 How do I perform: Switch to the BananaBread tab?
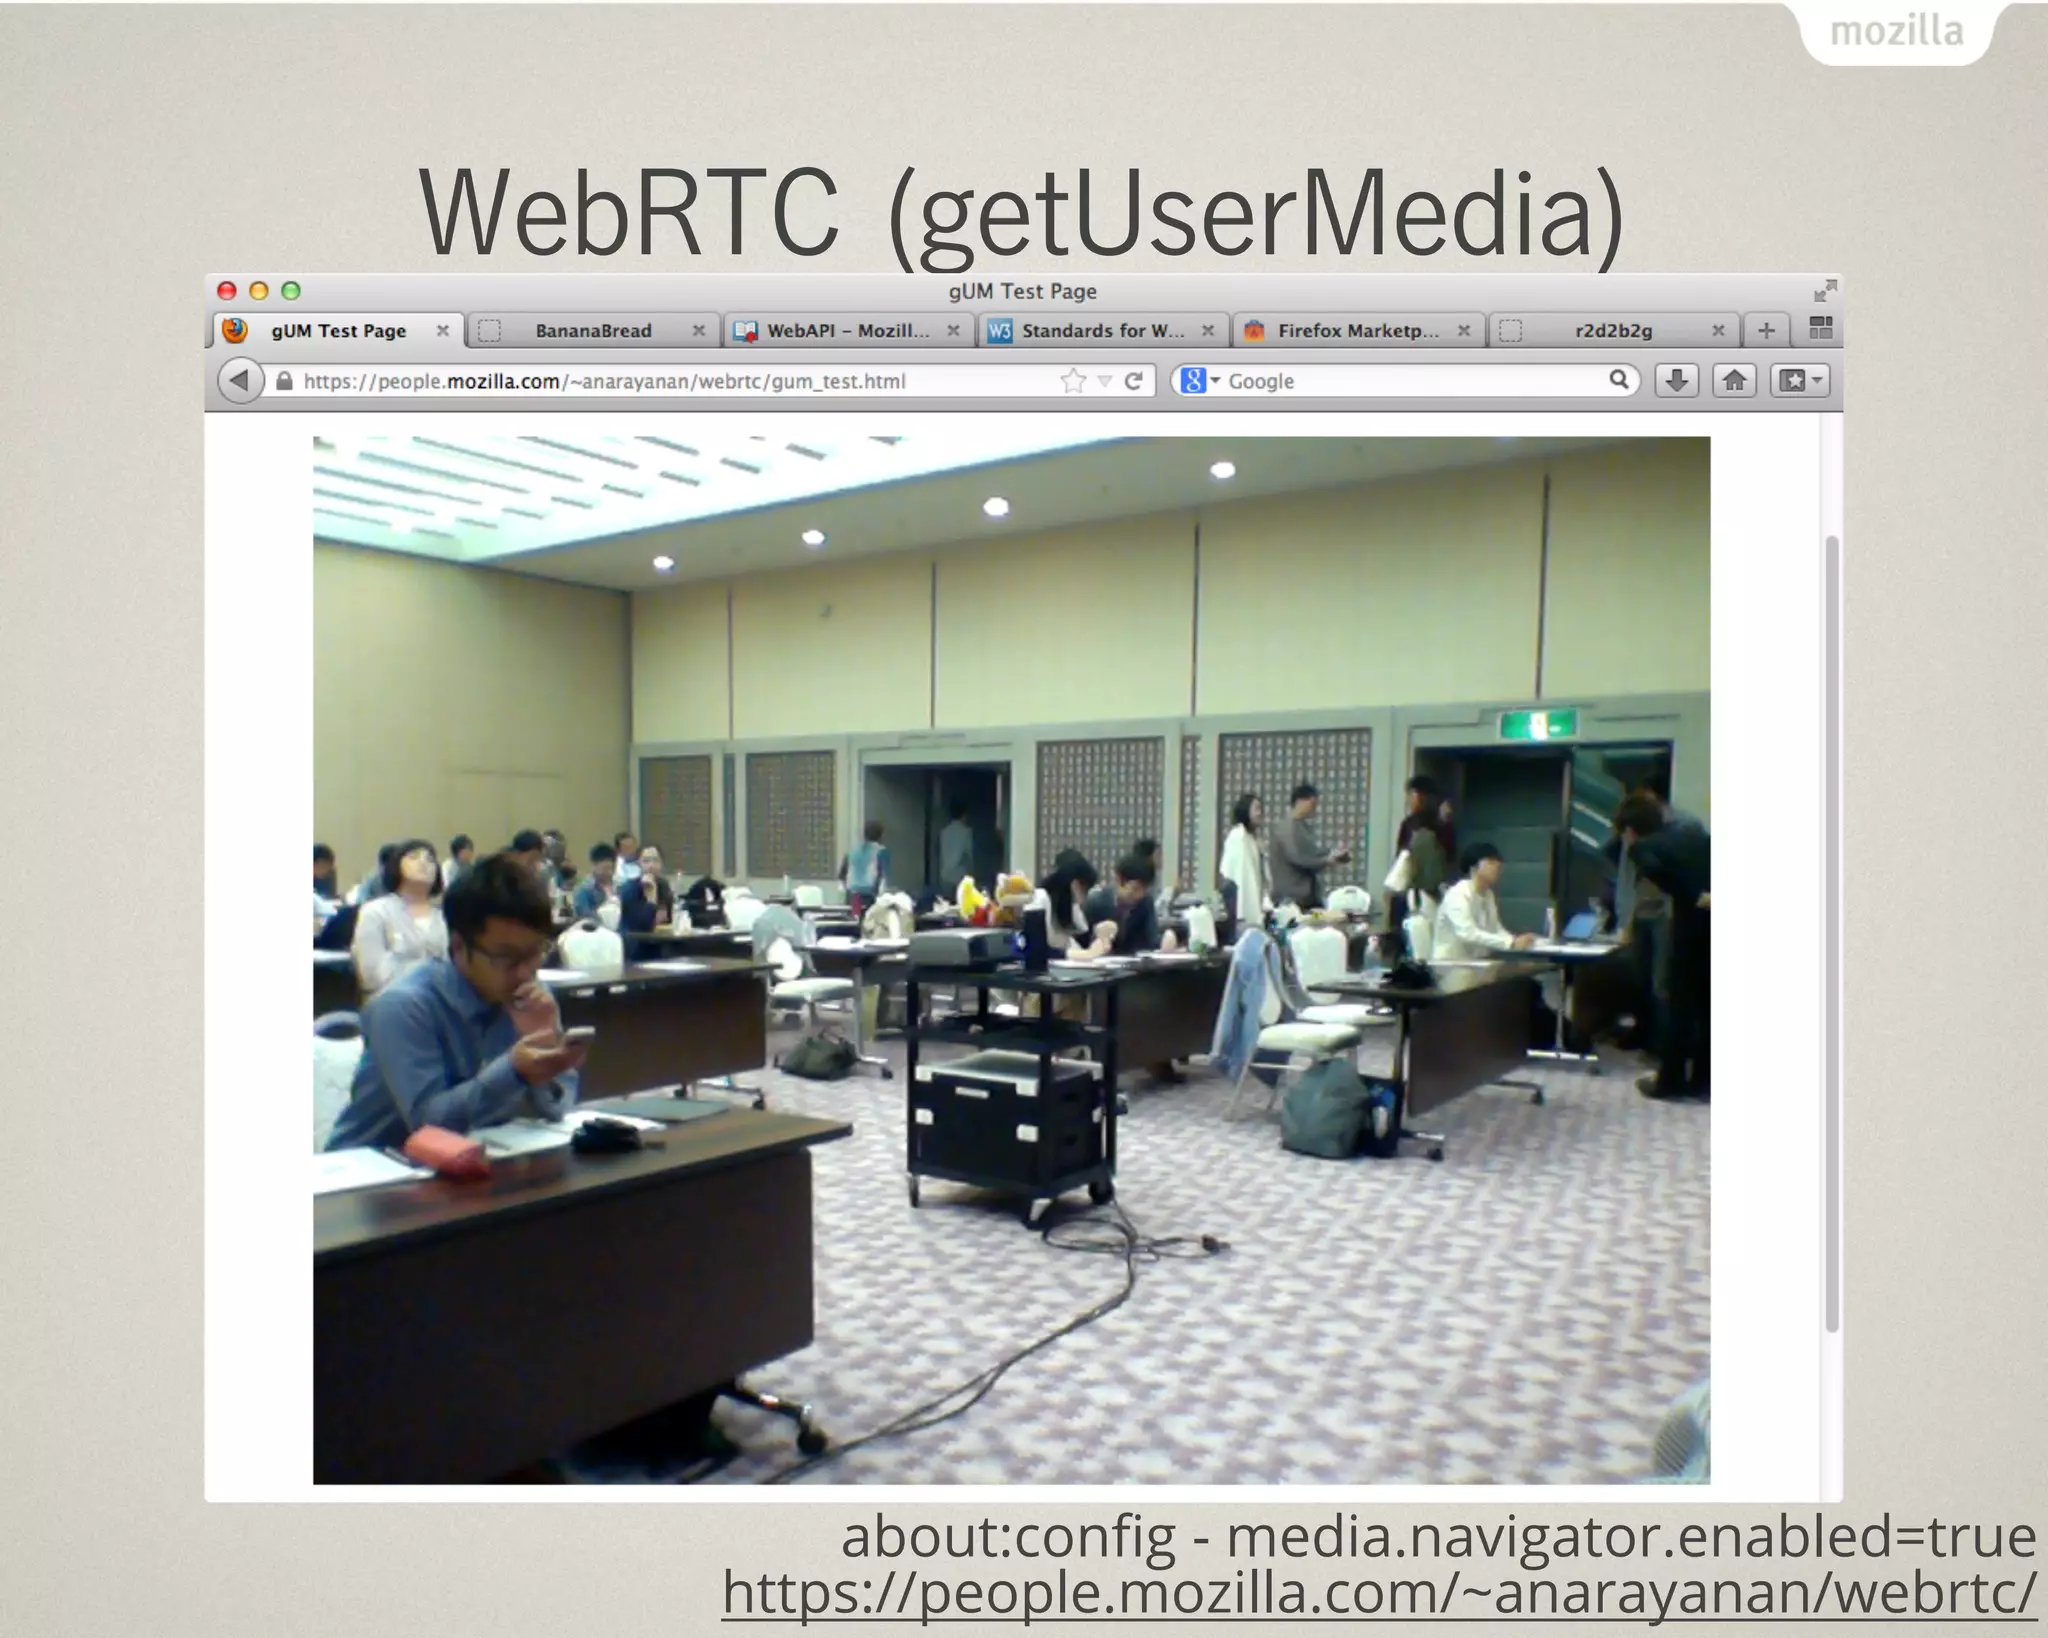(x=593, y=331)
